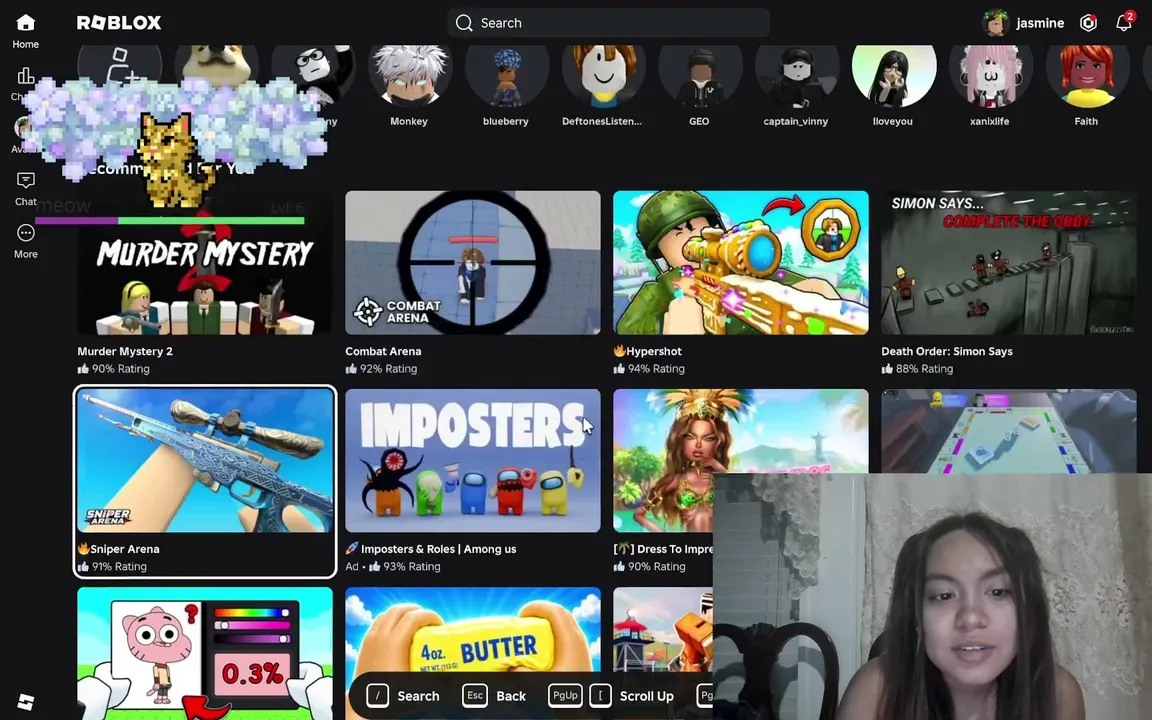Click the 88% Rating text

[924, 369]
